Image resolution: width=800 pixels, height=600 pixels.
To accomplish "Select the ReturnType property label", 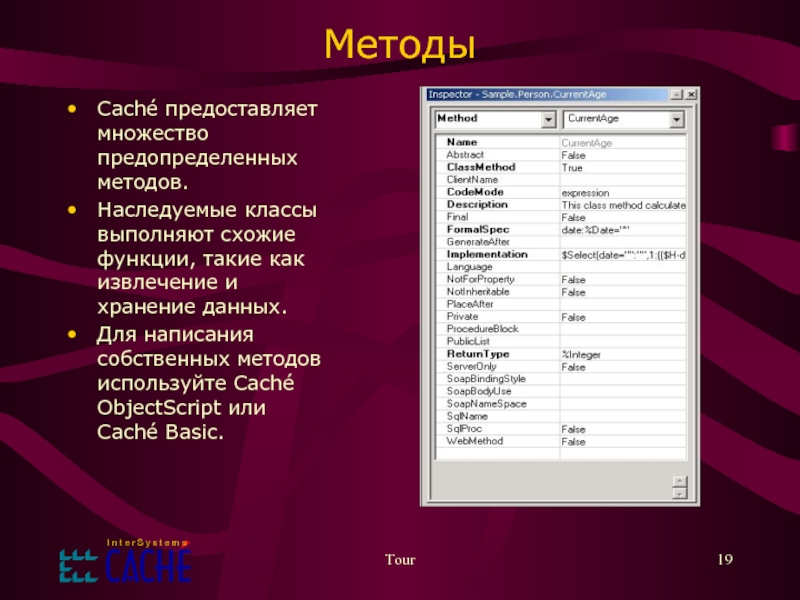I will point(478,354).
